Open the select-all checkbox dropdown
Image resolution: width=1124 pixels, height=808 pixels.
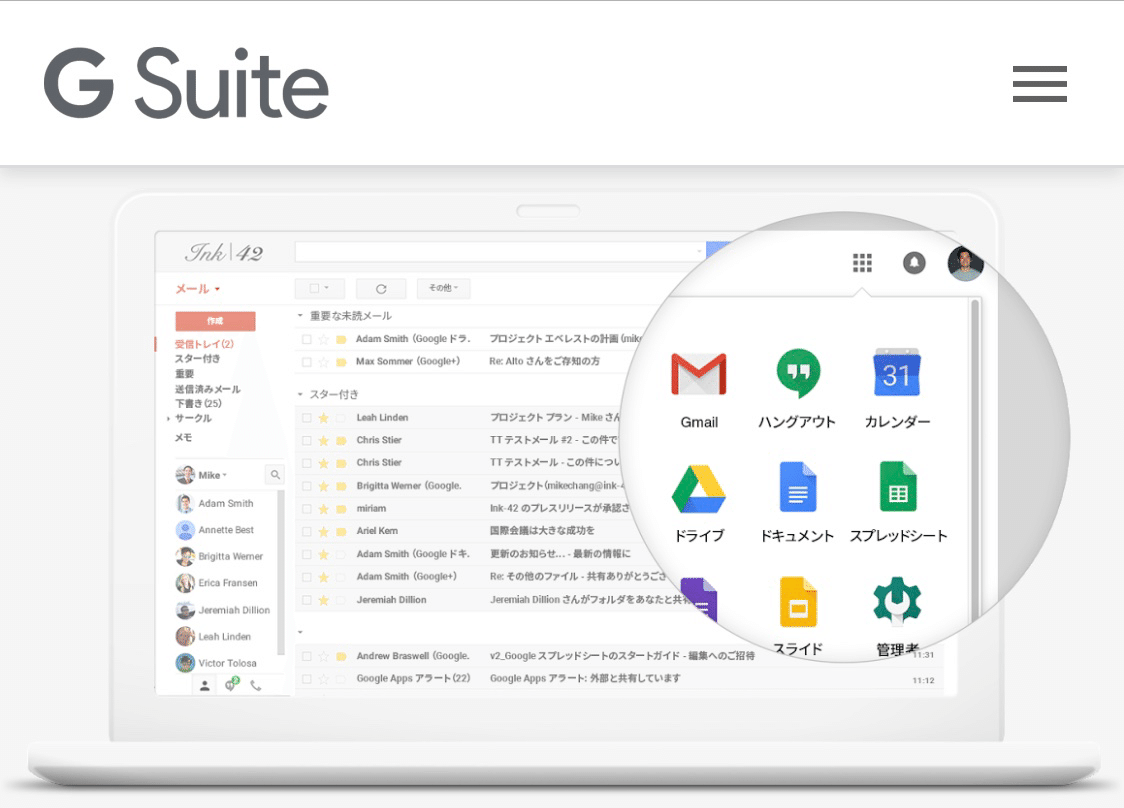tap(320, 288)
